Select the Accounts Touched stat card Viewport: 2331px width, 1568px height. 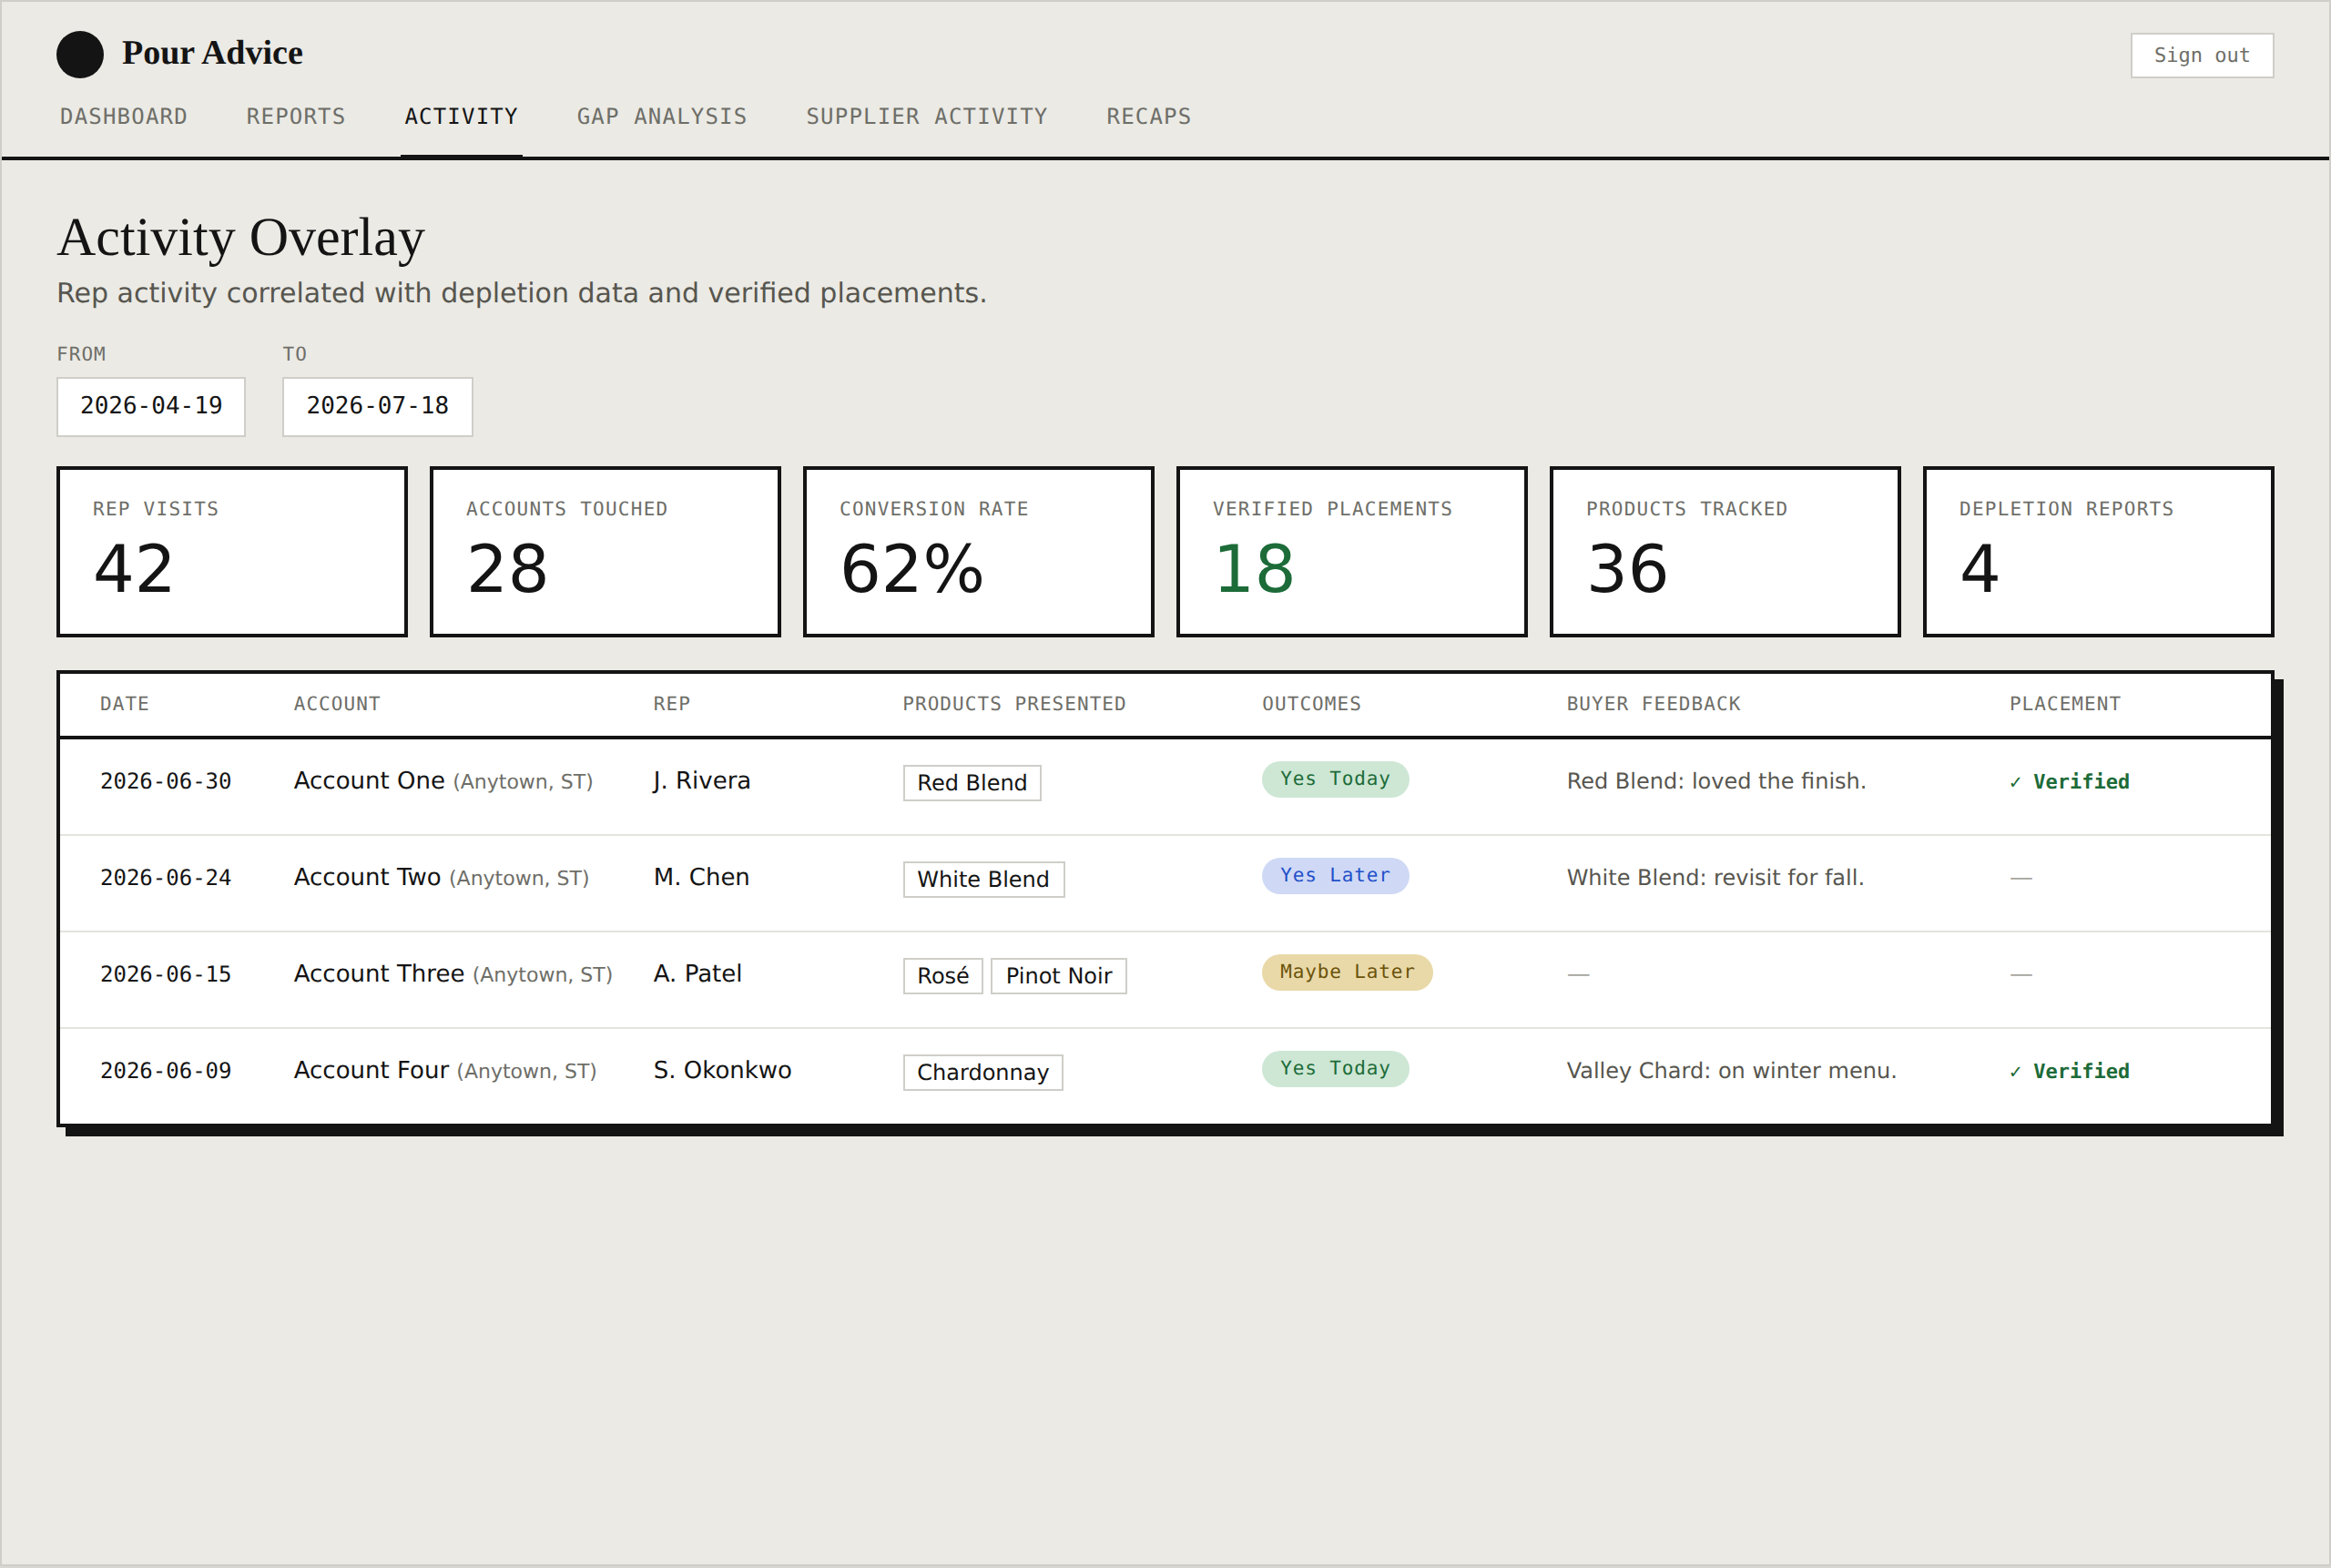click(x=605, y=551)
